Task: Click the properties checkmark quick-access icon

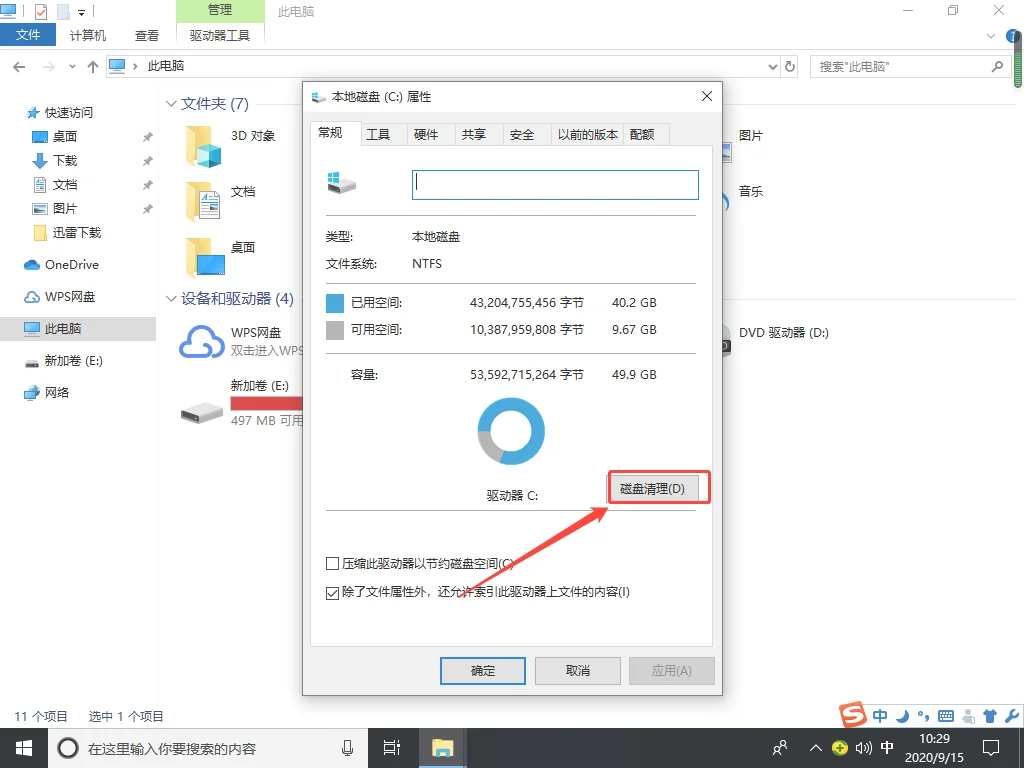Action: (40, 12)
